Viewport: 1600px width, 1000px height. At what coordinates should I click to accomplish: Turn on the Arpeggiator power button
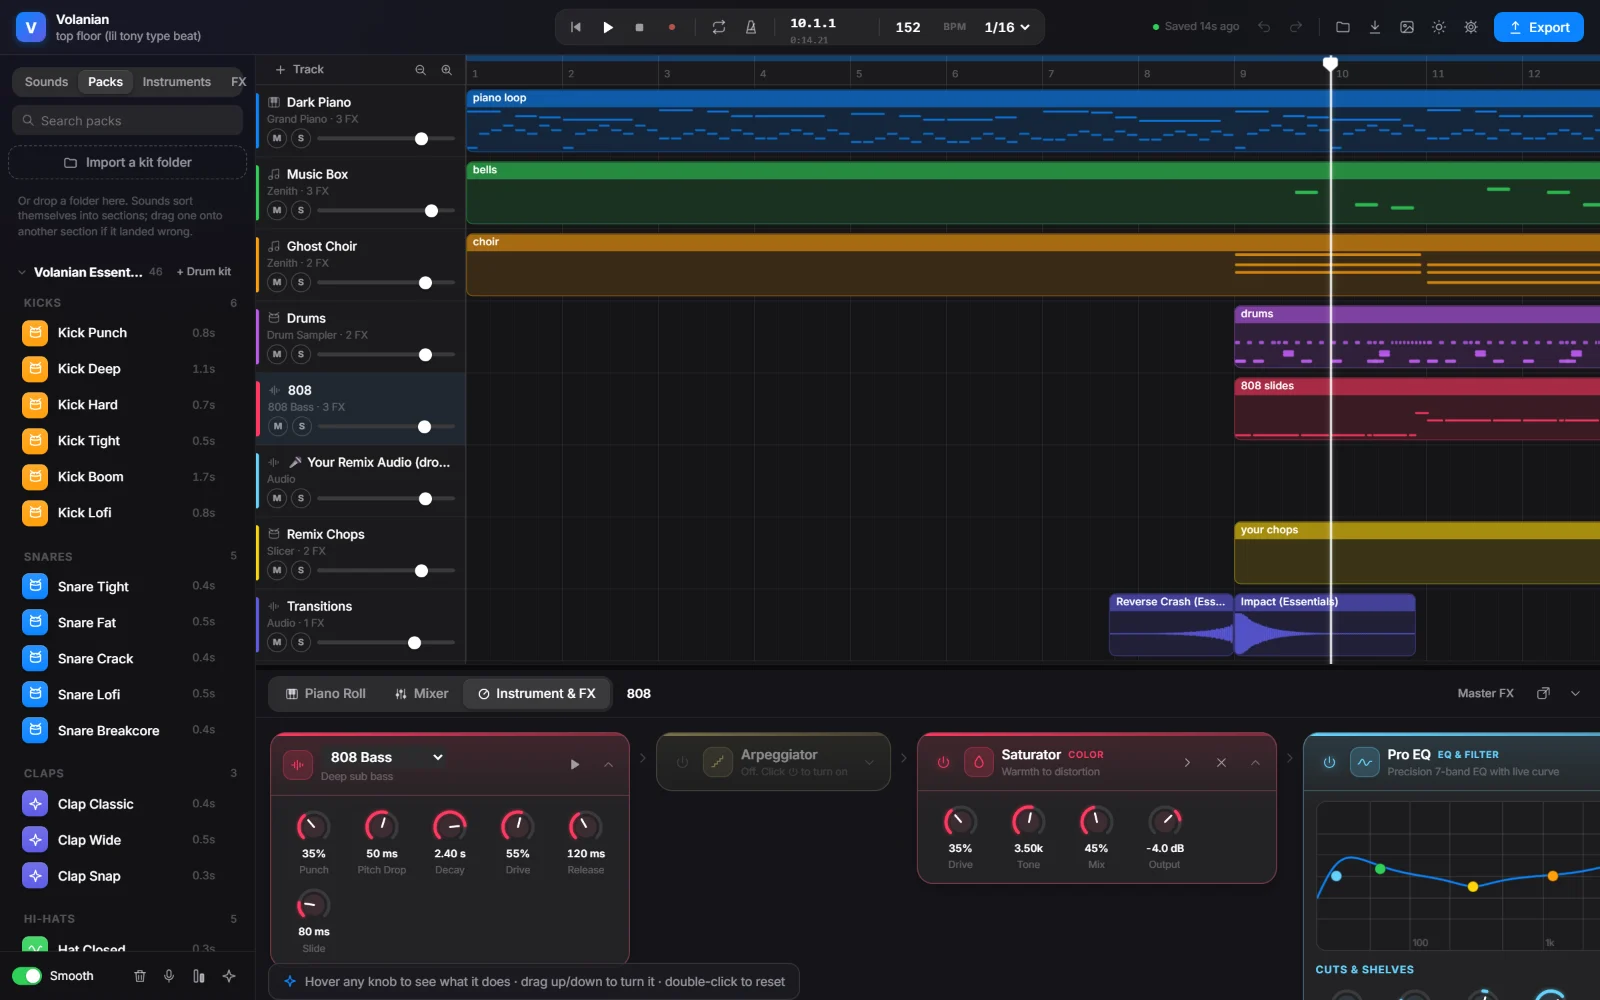coord(682,762)
